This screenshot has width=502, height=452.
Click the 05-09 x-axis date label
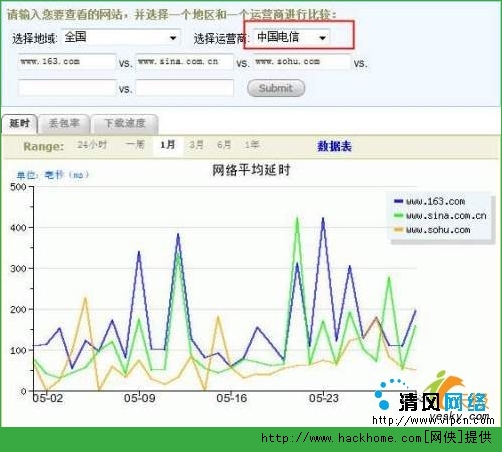(x=140, y=398)
